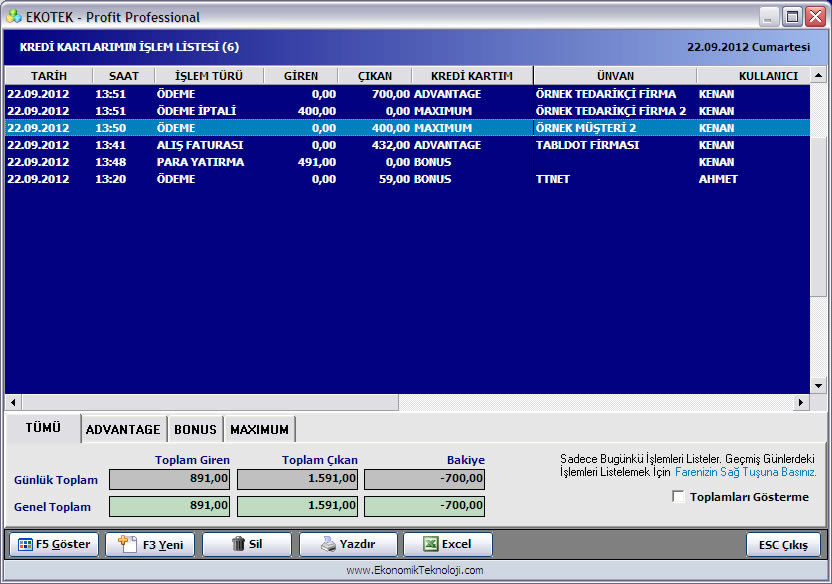
Task: Click the trash can icon on Sil
Action: [x=238, y=544]
